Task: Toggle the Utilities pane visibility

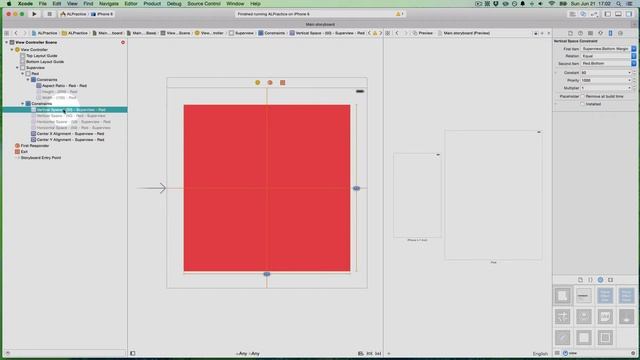Action: [629, 14]
